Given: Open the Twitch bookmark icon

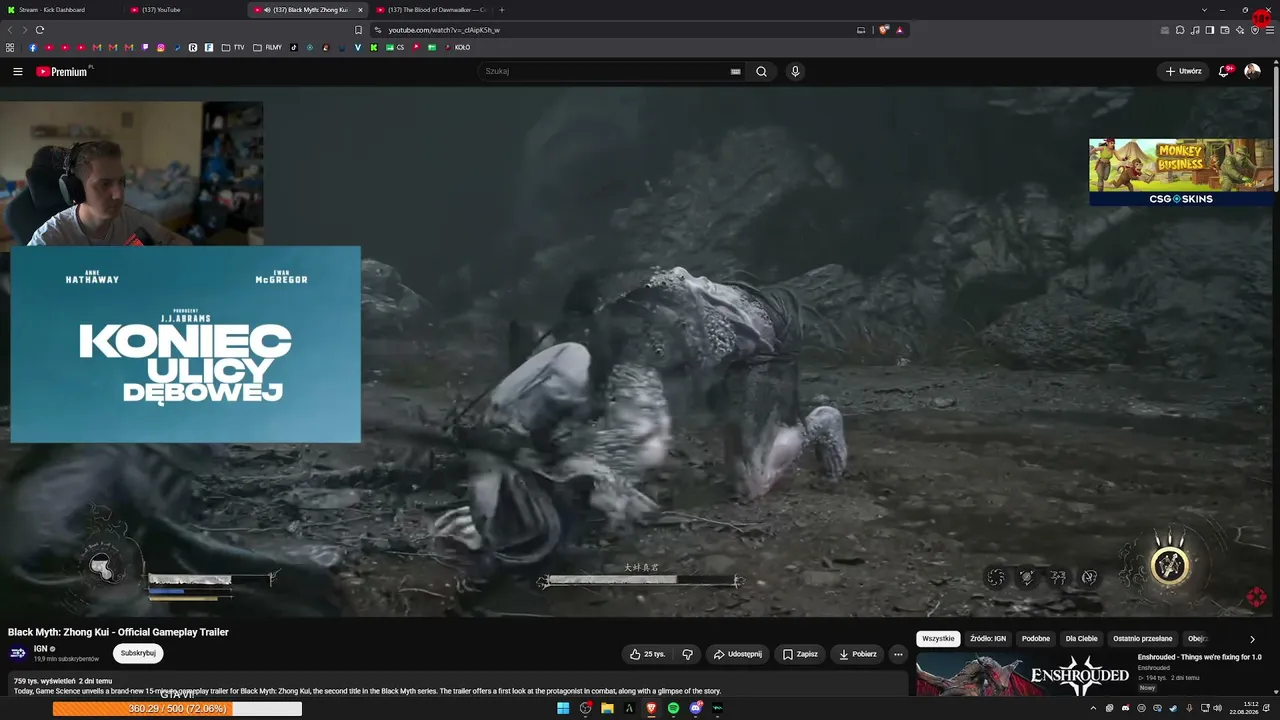Looking at the screenshot, I should coord(145,47).
